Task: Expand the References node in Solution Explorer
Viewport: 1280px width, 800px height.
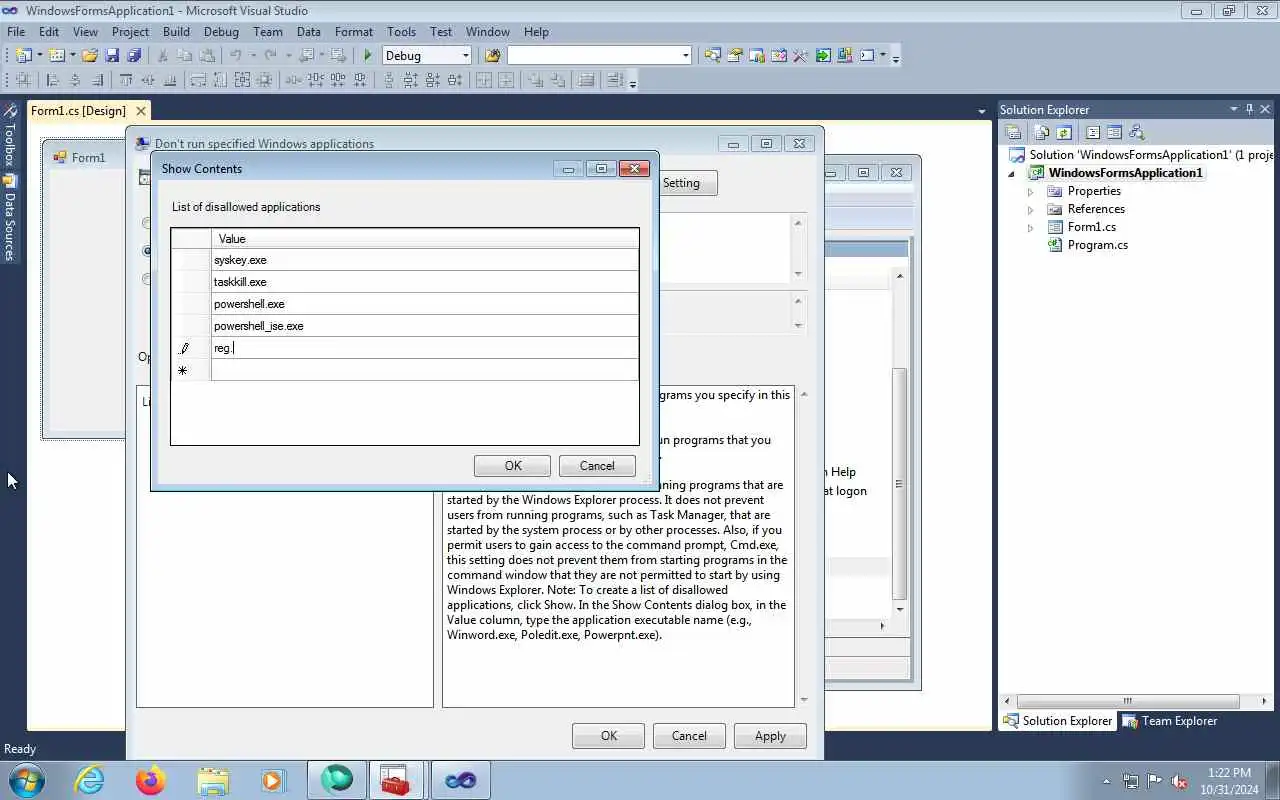Action: (x=1030, y=209)
